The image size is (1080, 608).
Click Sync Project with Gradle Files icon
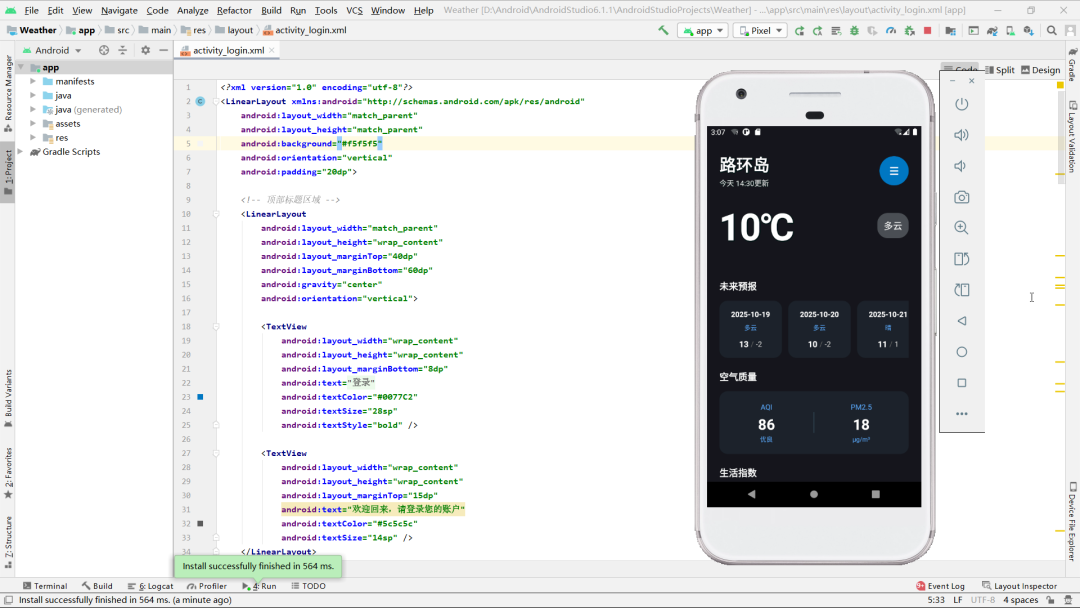pos(992,30)
